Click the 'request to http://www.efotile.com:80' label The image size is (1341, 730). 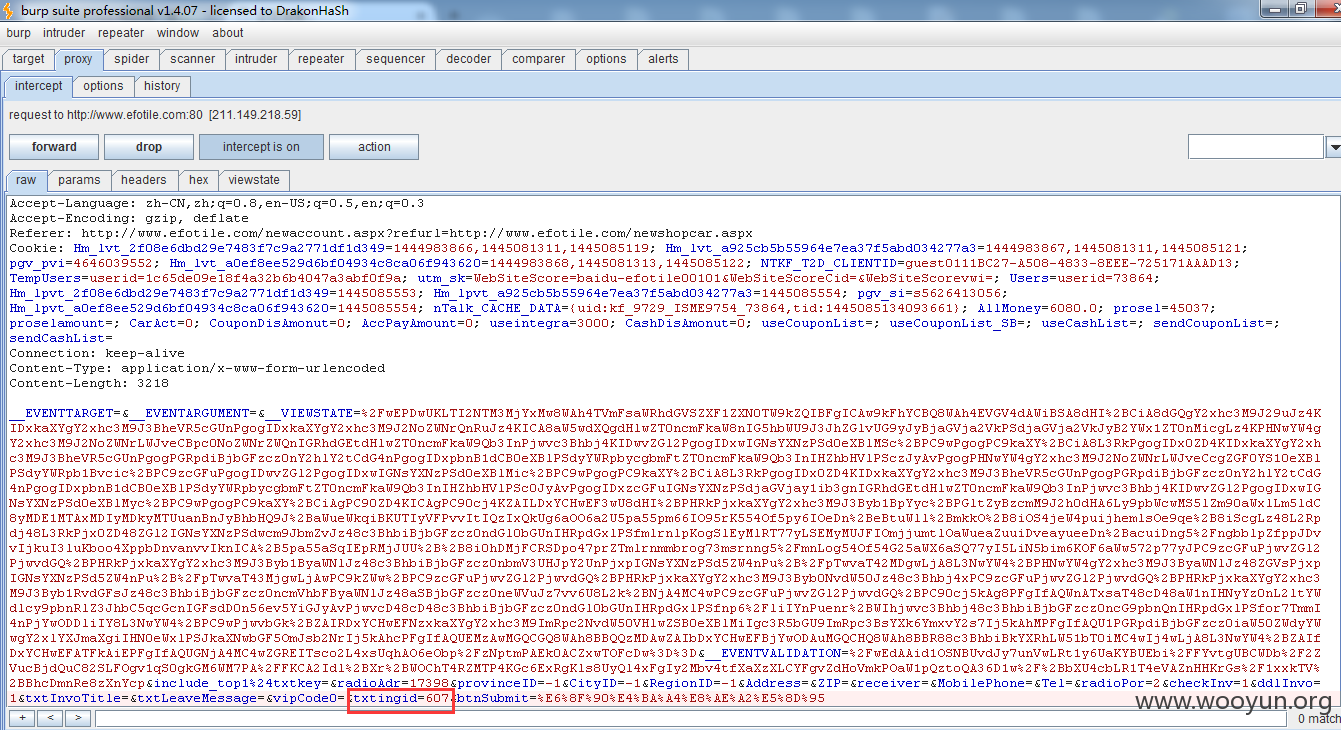point(155,115)
